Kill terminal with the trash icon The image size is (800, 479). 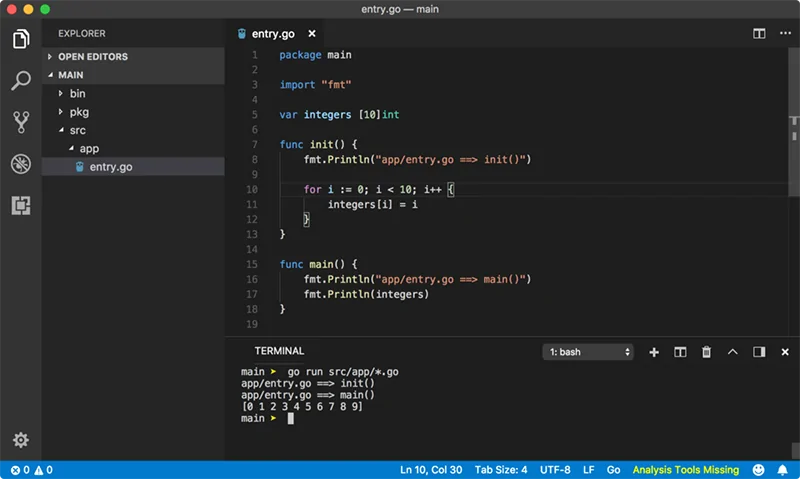[706, 352]
